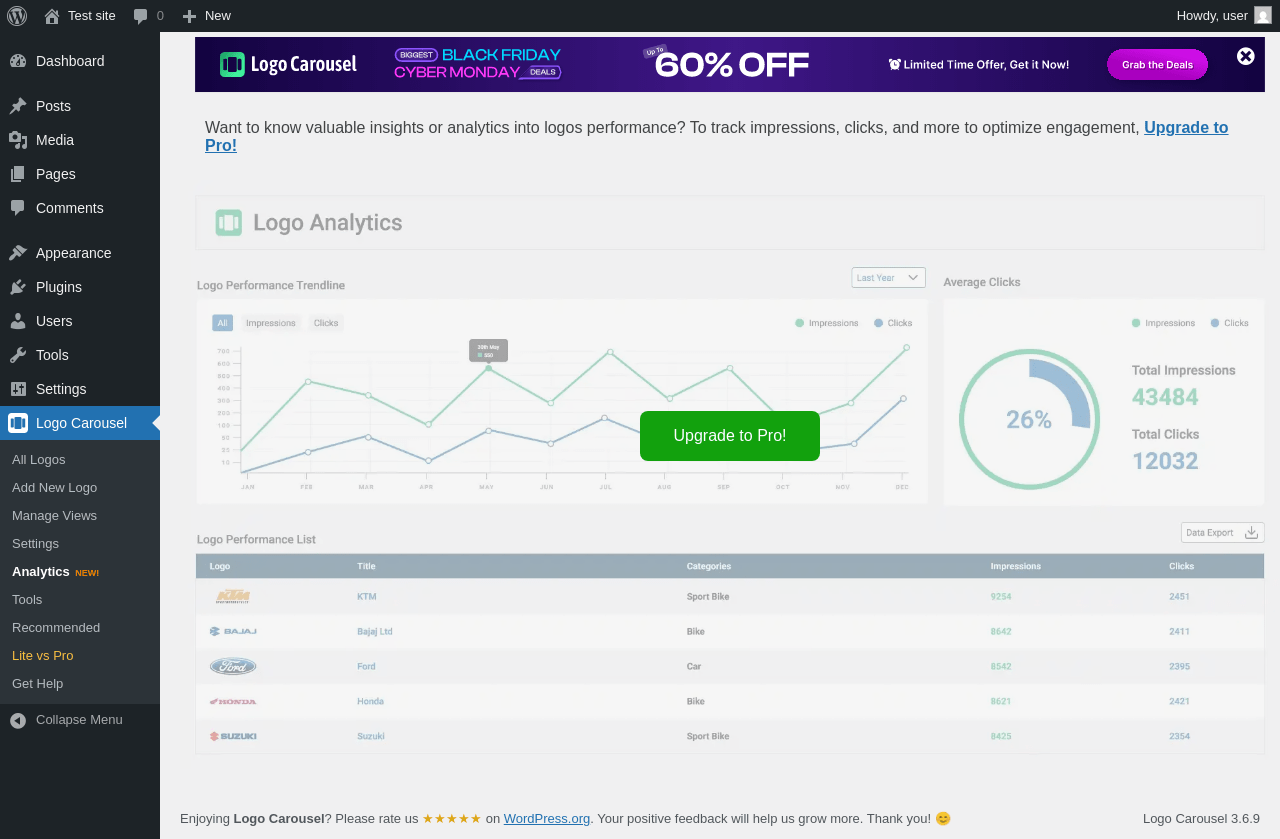Click the Ford logo thumbnail

(233, 666)
